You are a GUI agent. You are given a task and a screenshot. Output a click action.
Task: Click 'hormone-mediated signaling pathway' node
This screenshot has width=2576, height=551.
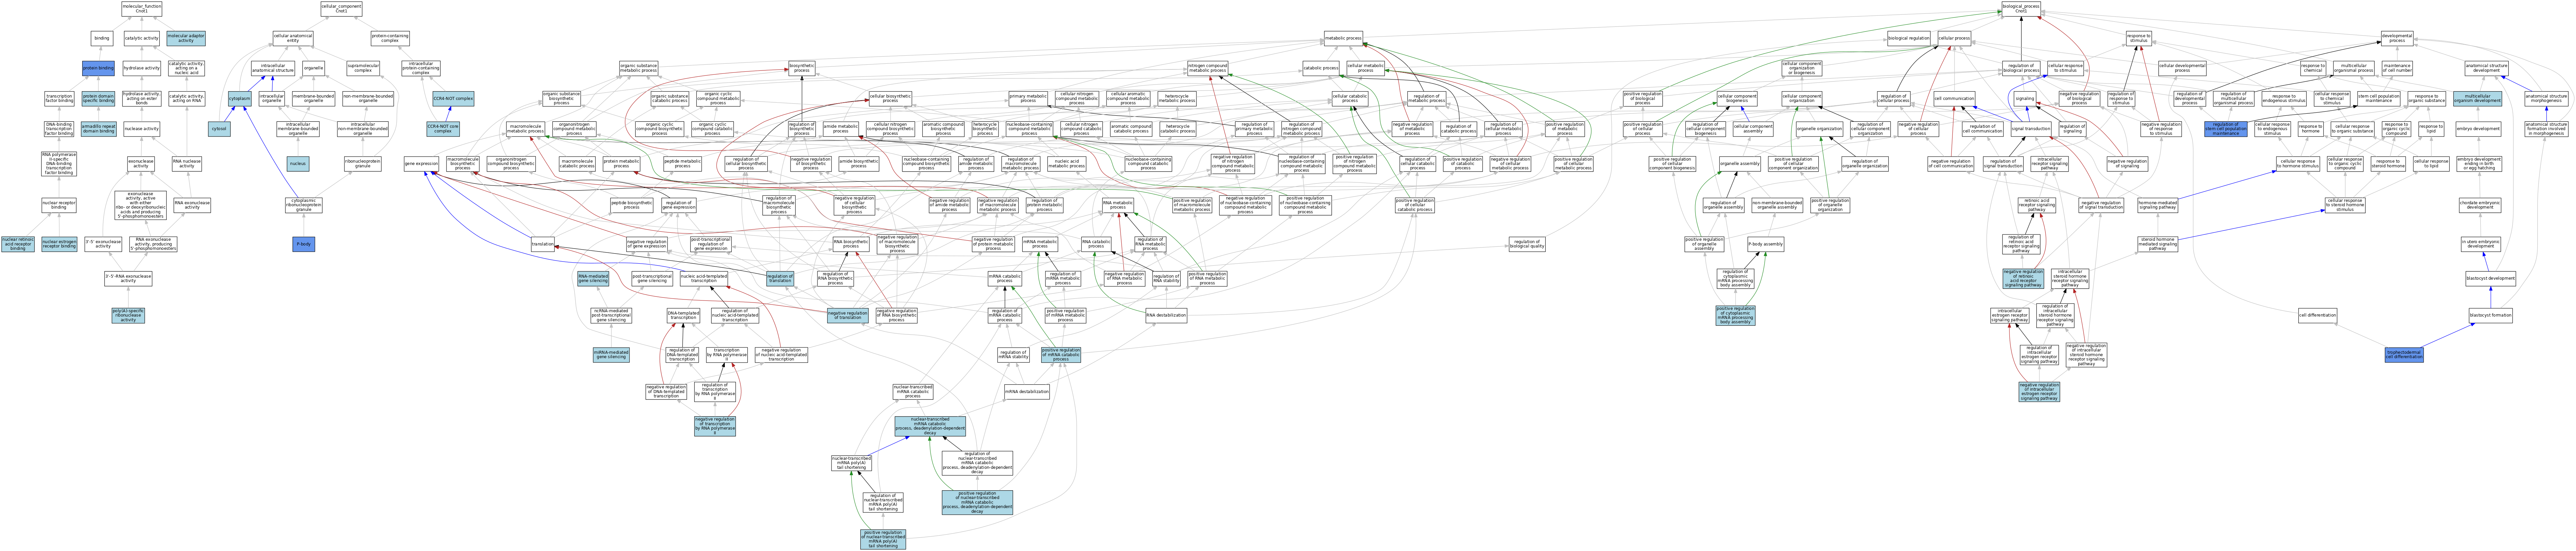tap(2158, 206)
